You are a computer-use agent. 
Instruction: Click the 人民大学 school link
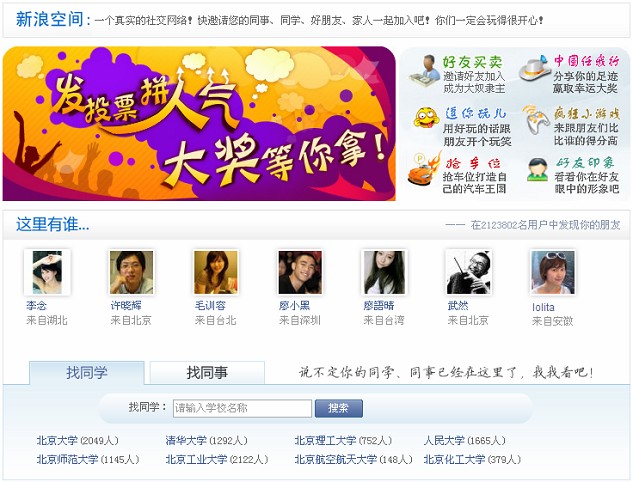click(x=444, y=440)
